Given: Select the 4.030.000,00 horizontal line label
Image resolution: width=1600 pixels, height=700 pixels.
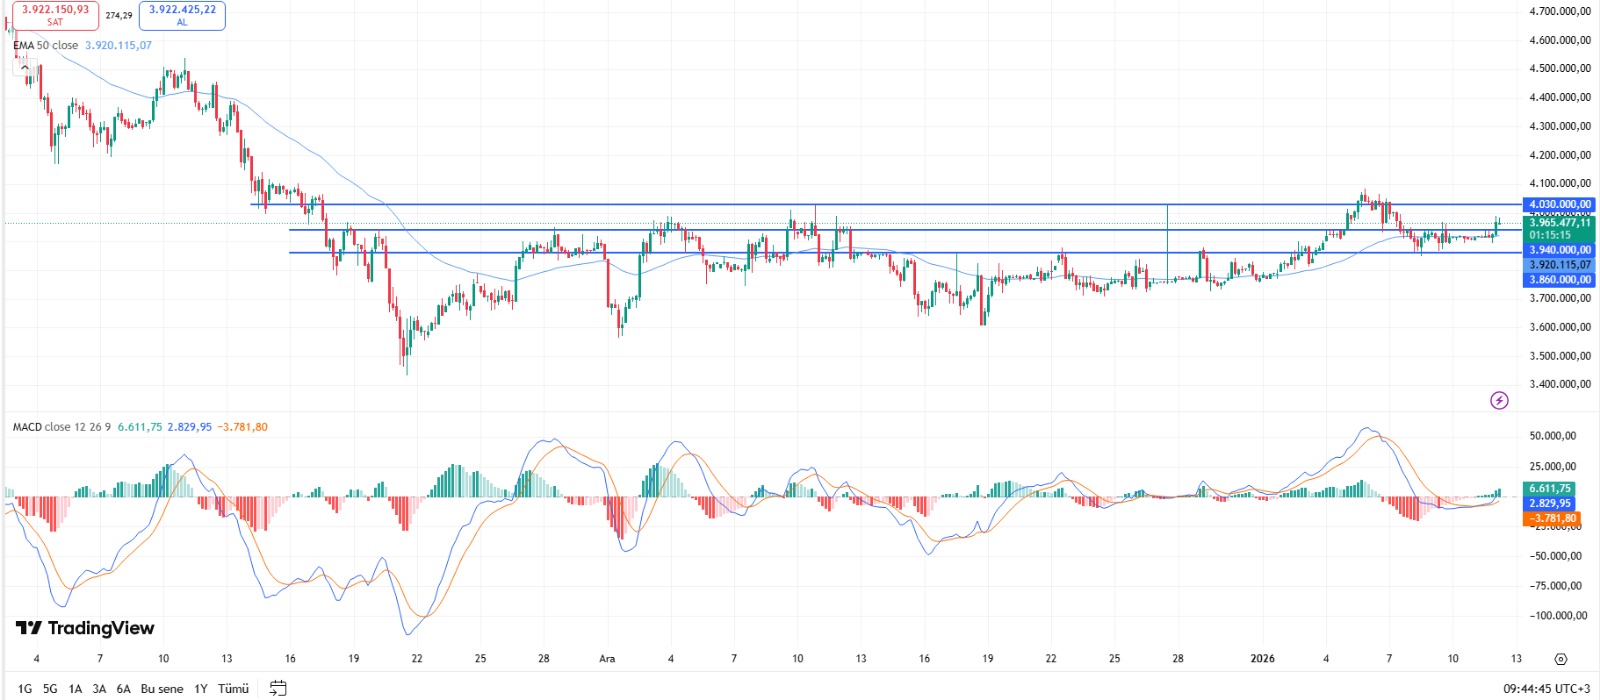Looking at the screenshot, I should point(1559,204).
